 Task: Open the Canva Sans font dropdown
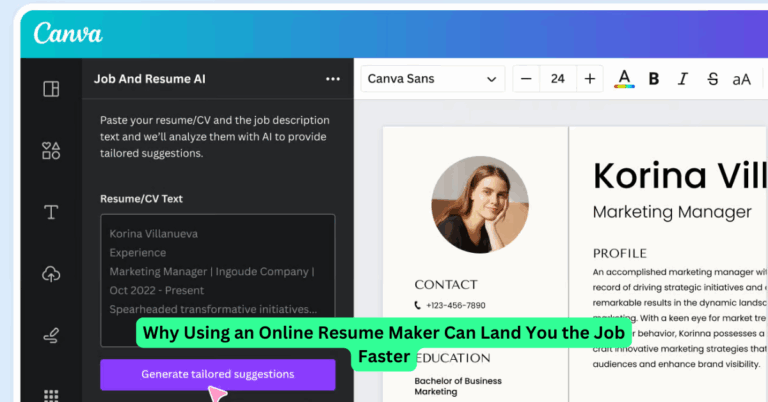(432, 79)
